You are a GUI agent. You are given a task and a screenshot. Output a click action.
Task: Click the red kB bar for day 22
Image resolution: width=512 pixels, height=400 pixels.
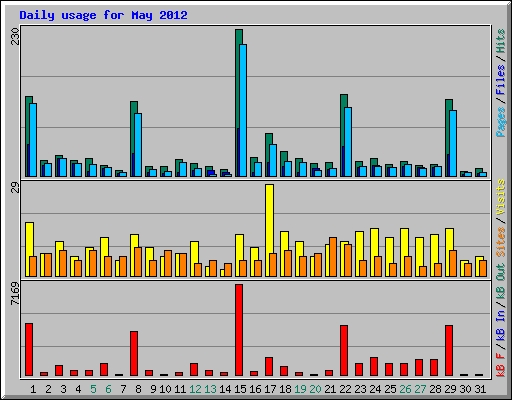344,351
